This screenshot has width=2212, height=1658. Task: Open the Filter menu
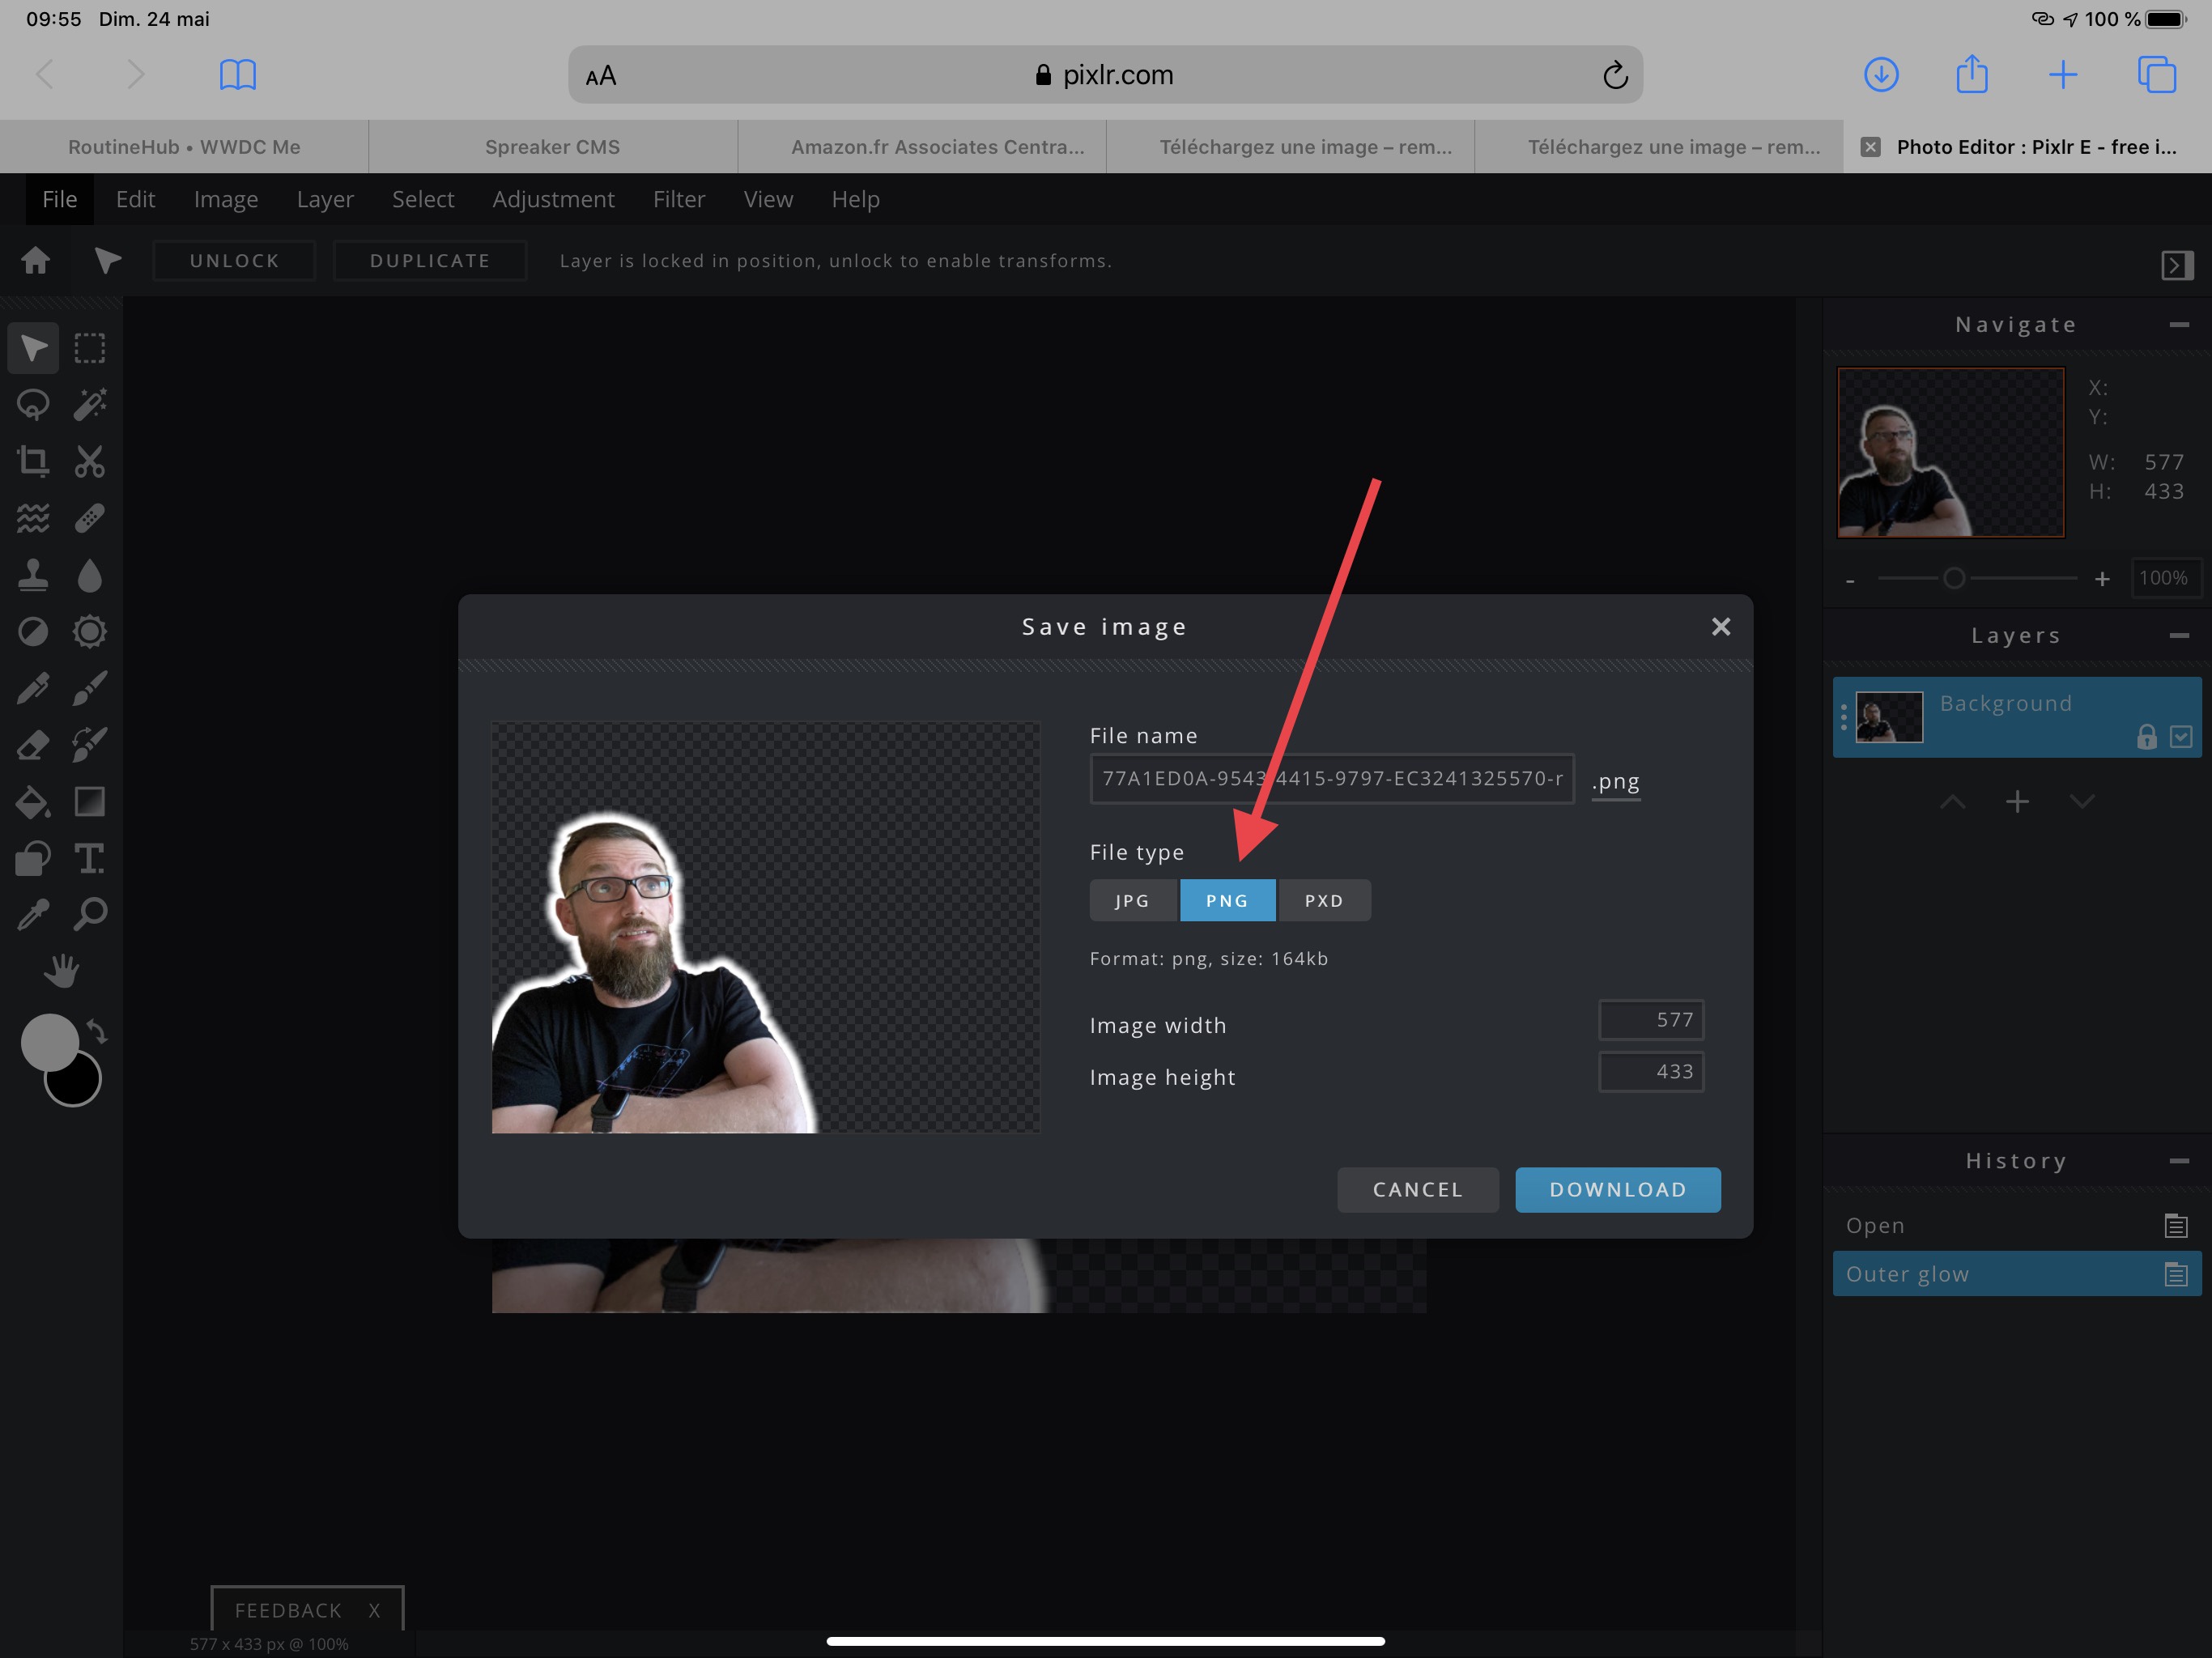point(678,199)
